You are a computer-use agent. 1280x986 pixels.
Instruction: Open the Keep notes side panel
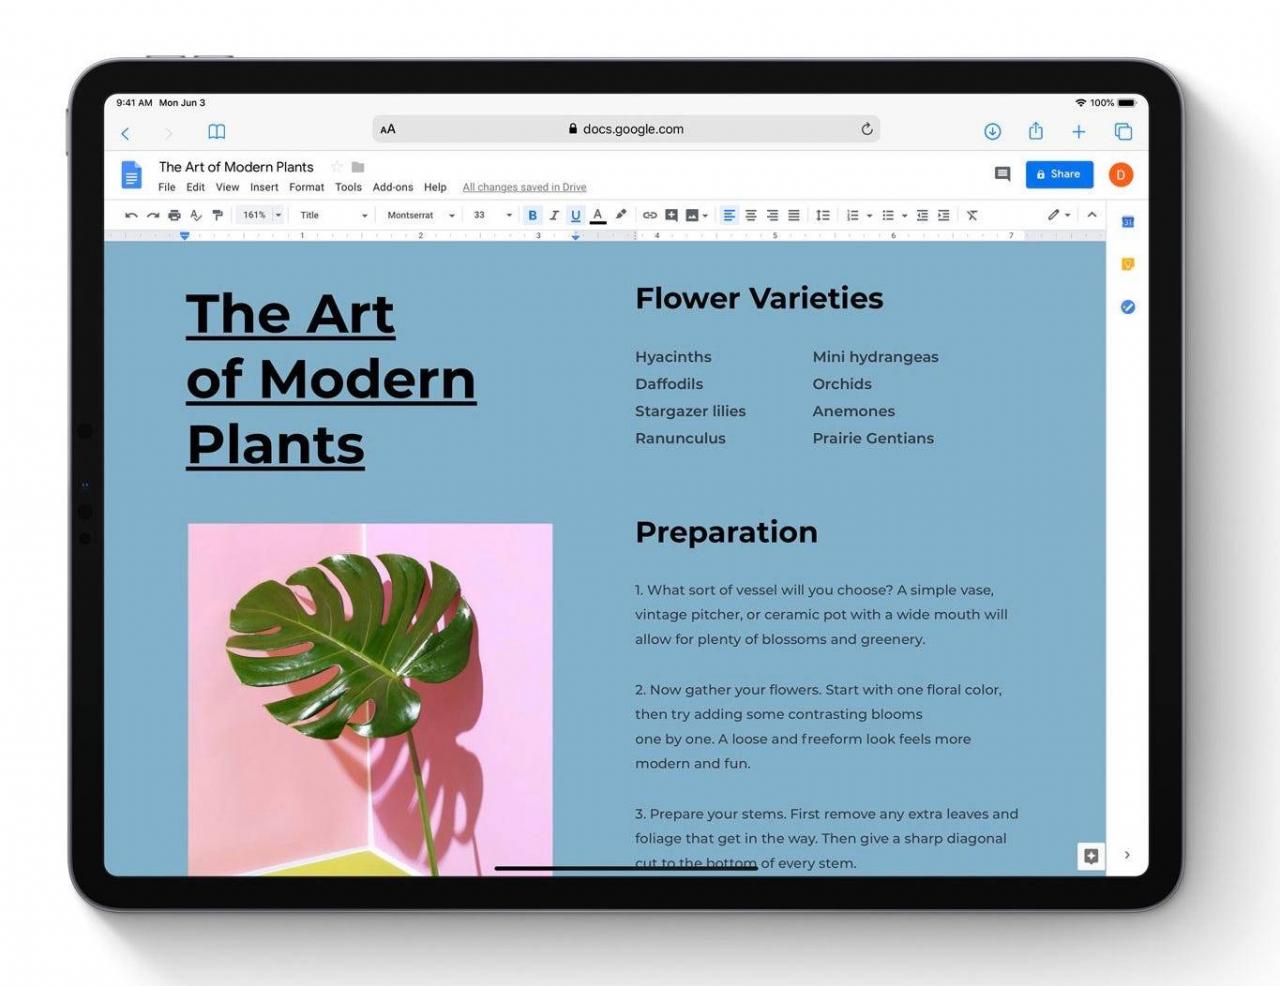(1128, 264)
